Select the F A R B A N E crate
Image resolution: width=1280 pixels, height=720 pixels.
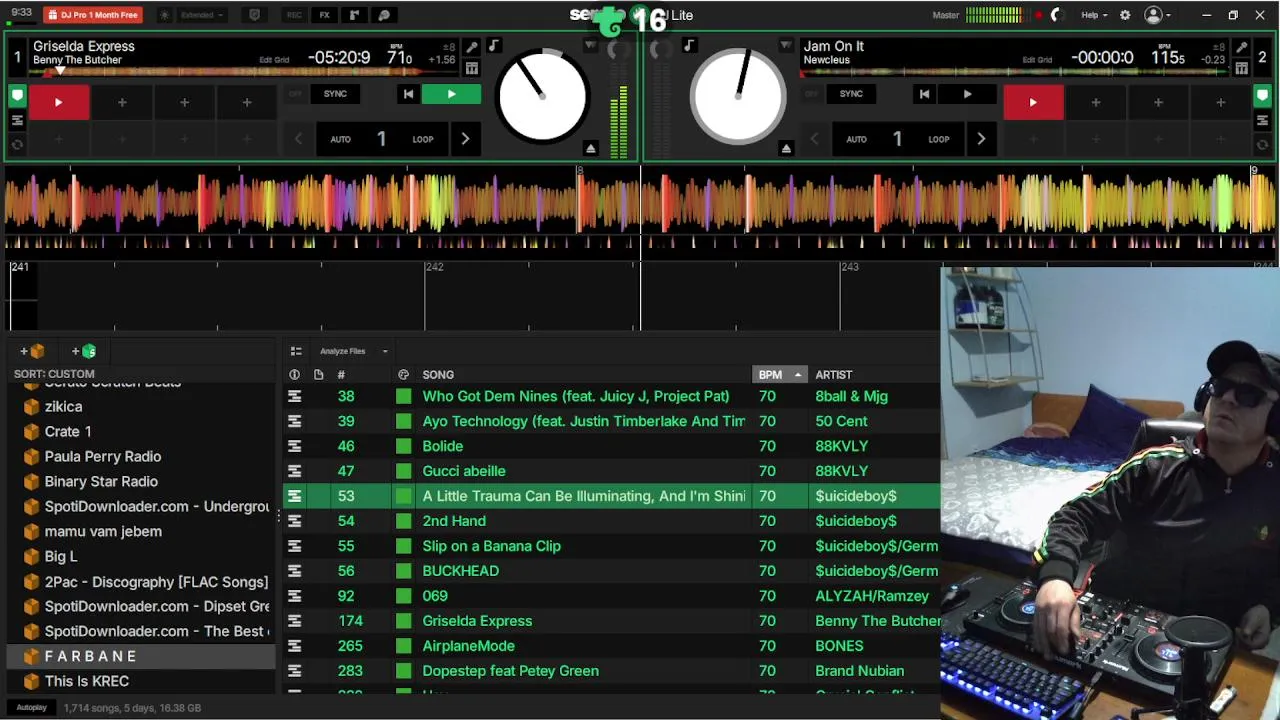[x=141, y=656]
